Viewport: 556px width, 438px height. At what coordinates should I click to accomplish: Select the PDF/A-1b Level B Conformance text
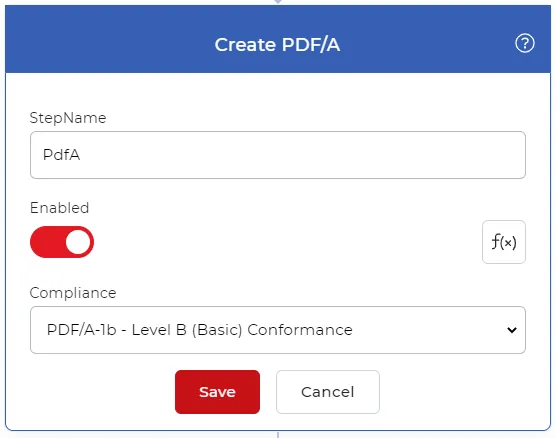(x=199, y=330)
